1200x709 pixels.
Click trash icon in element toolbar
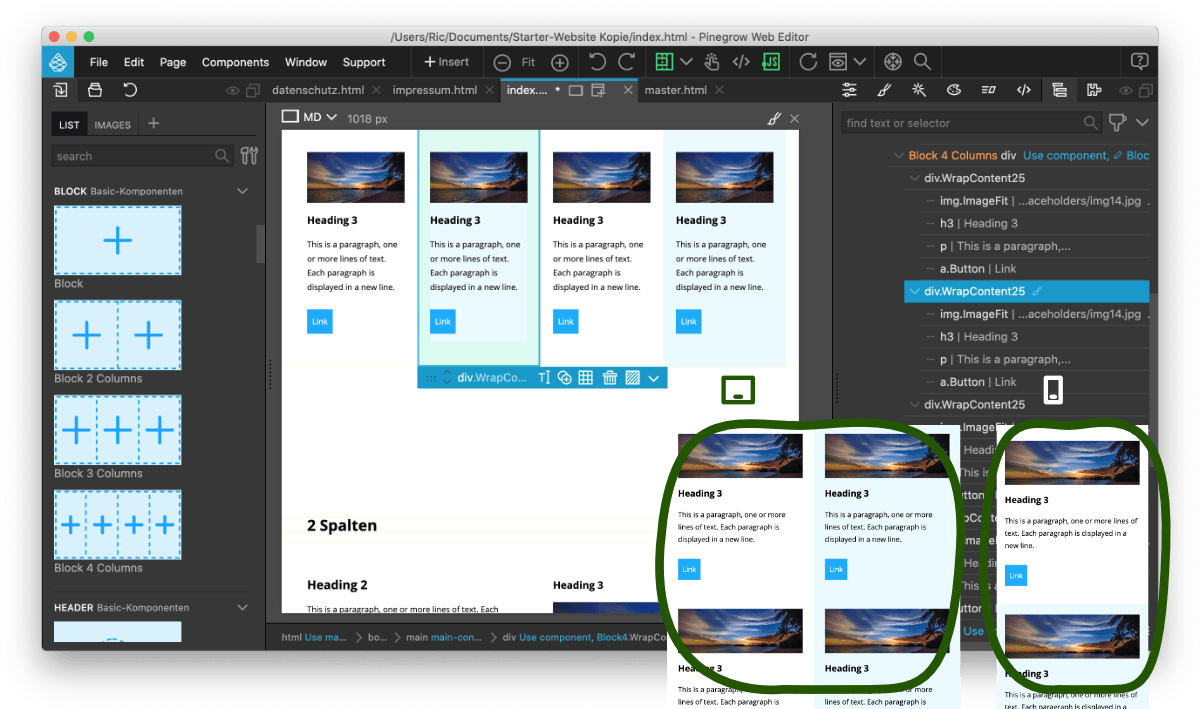[610, 378]
